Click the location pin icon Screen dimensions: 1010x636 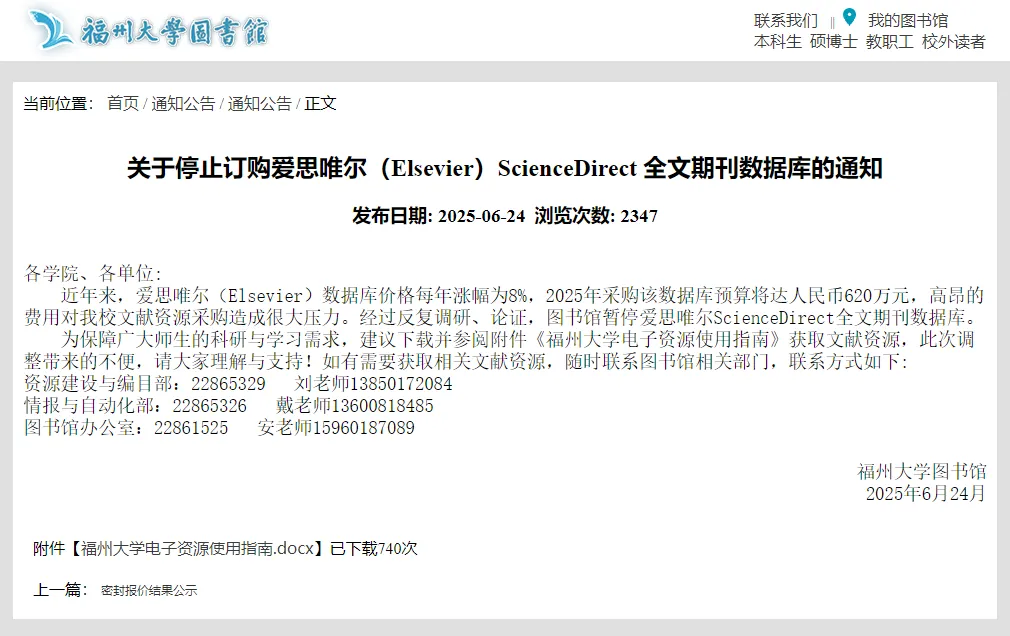(849, 17)
